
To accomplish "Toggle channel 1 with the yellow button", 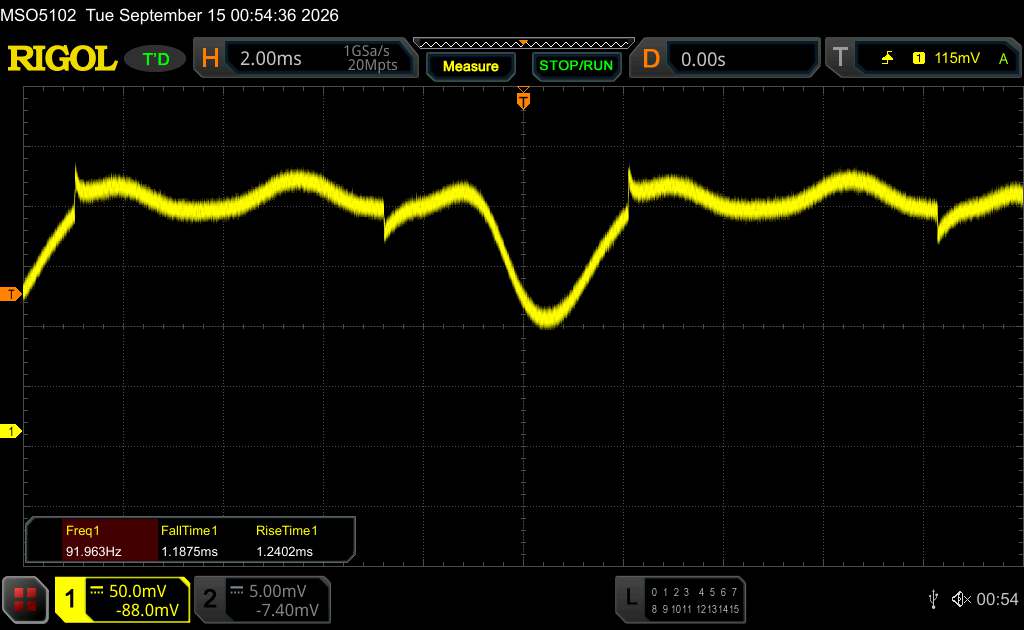I will (122, 600).
